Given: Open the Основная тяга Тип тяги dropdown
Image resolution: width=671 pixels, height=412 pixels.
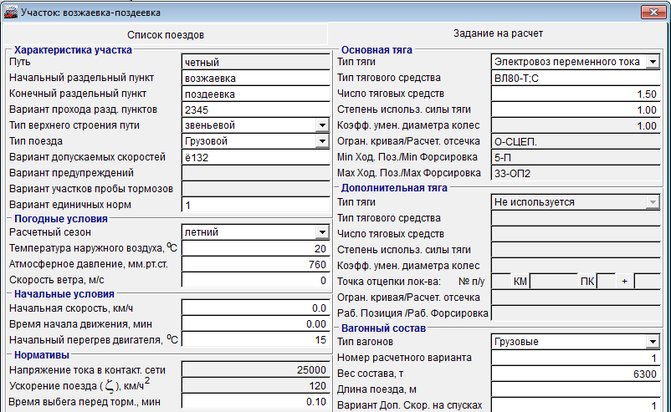Looking at the screenshot, I should 652,62.
